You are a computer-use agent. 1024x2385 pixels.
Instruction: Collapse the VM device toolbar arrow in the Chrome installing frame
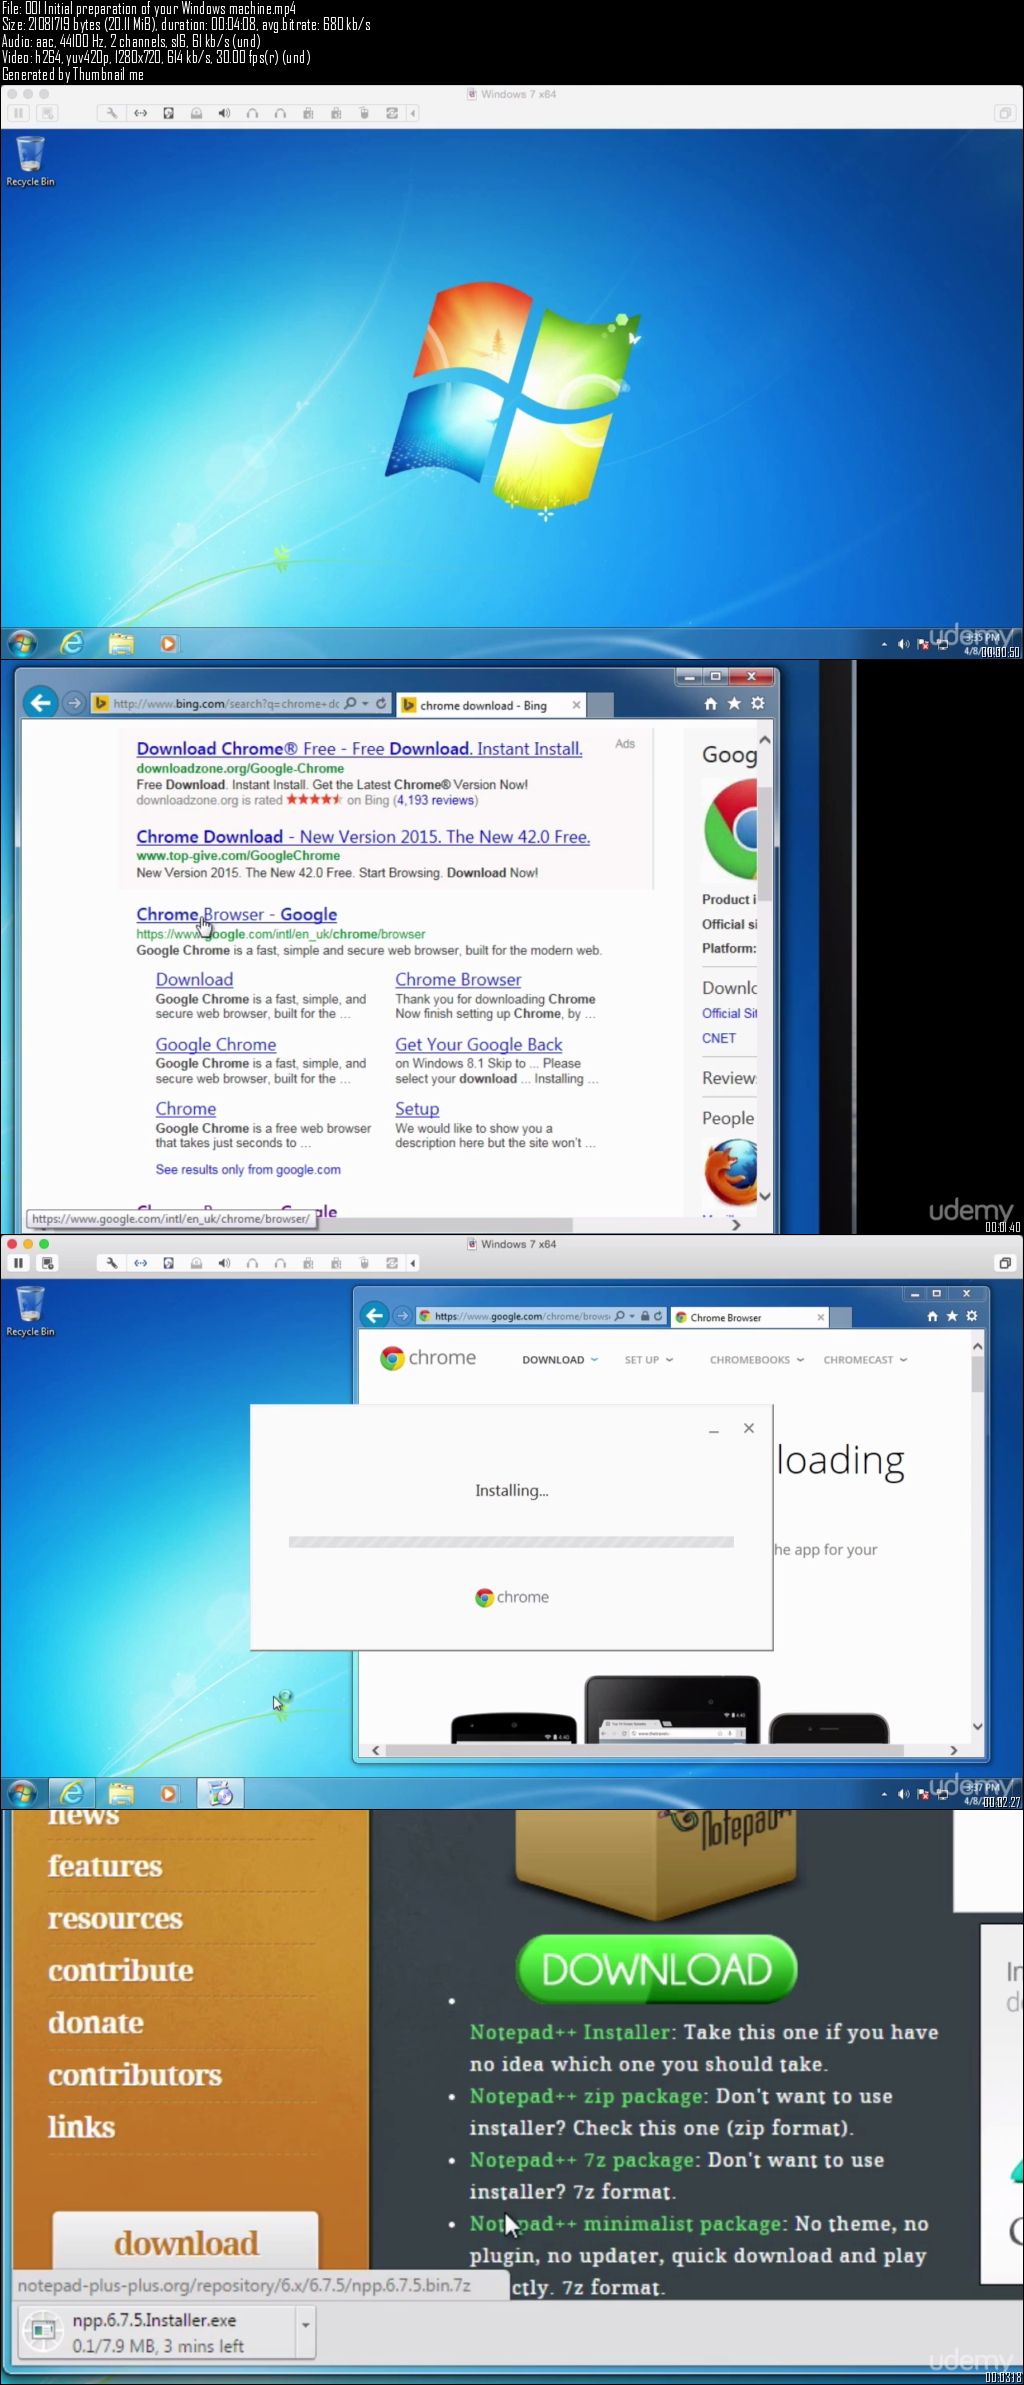413,1263
